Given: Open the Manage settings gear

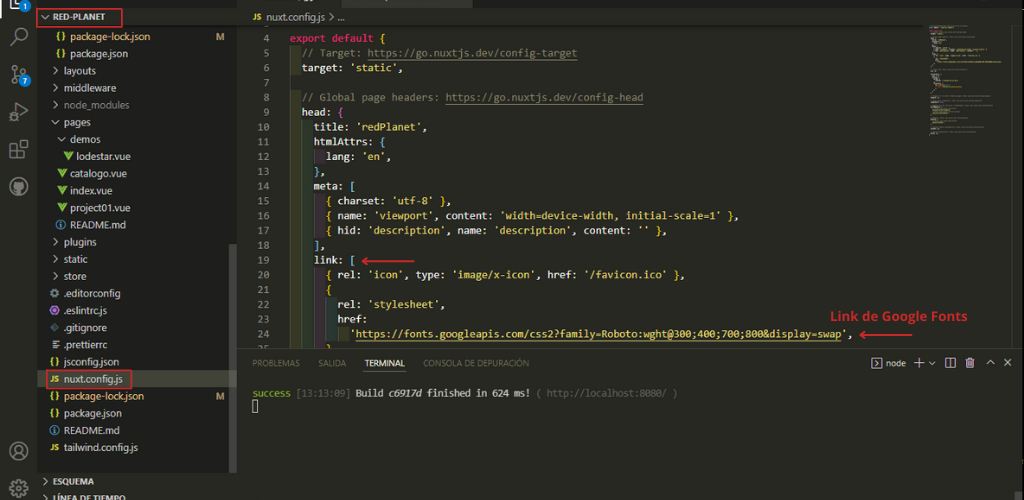Looking at the screenshot, I should [x=19, y=487].
